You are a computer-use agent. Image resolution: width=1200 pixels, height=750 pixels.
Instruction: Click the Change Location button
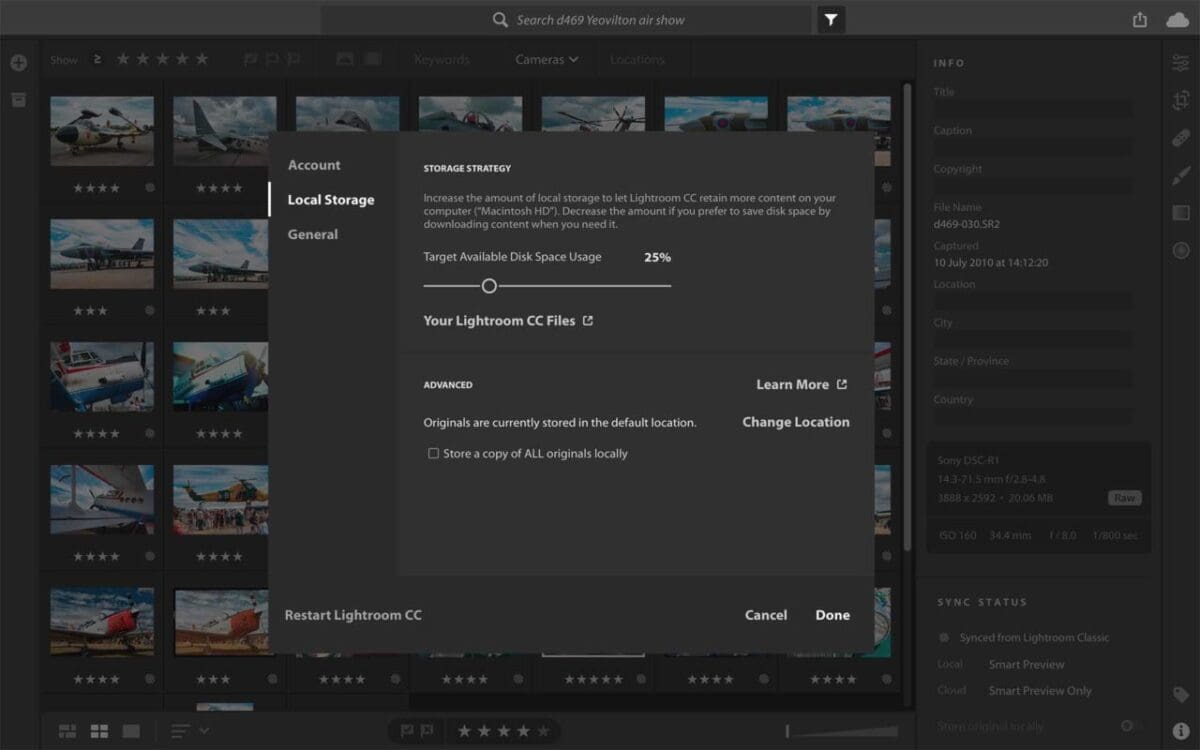tap(796, 422)
